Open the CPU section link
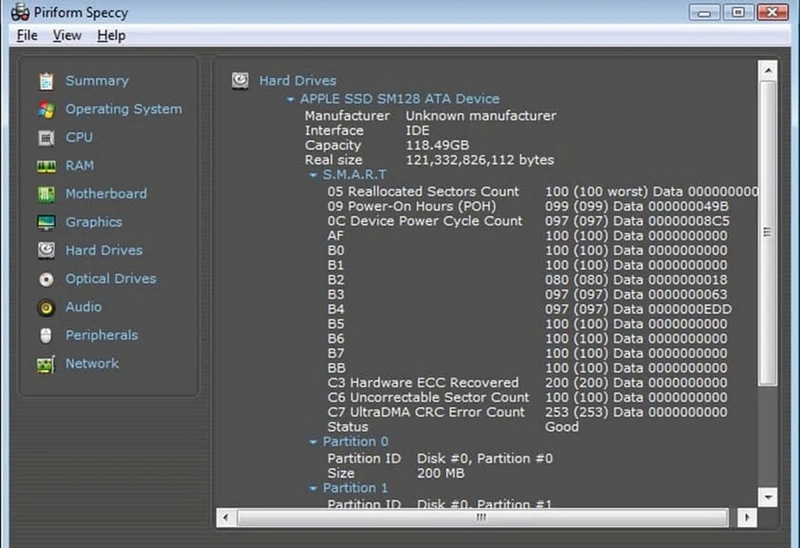 79,137
